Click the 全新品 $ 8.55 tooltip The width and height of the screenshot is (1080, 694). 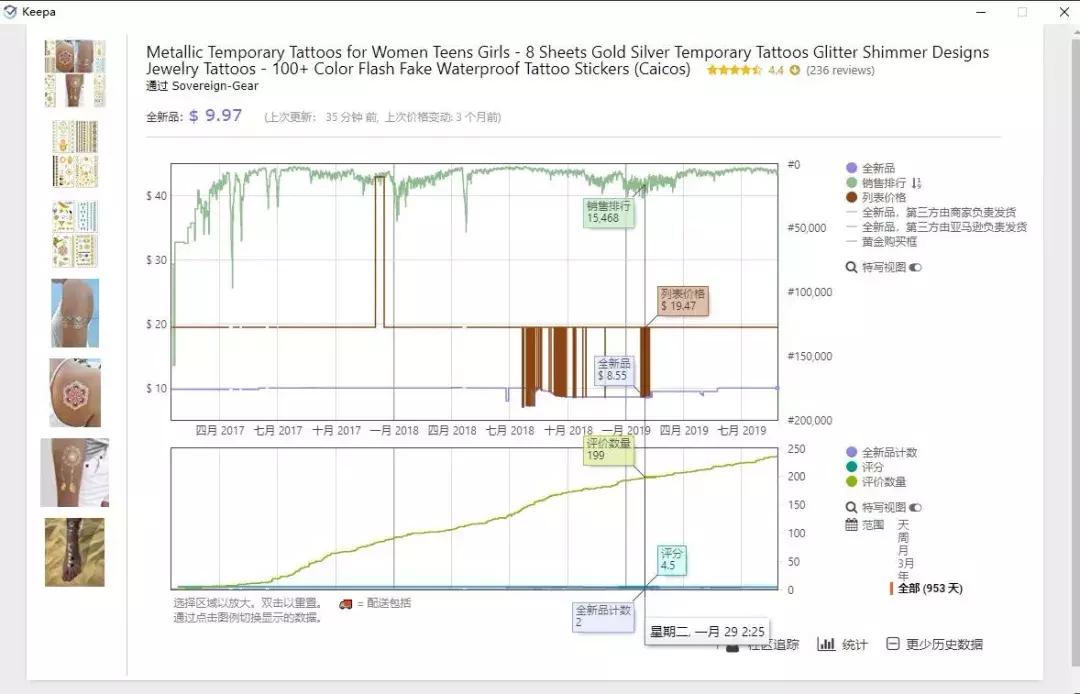pyautogui.click(x=614, y=370)
